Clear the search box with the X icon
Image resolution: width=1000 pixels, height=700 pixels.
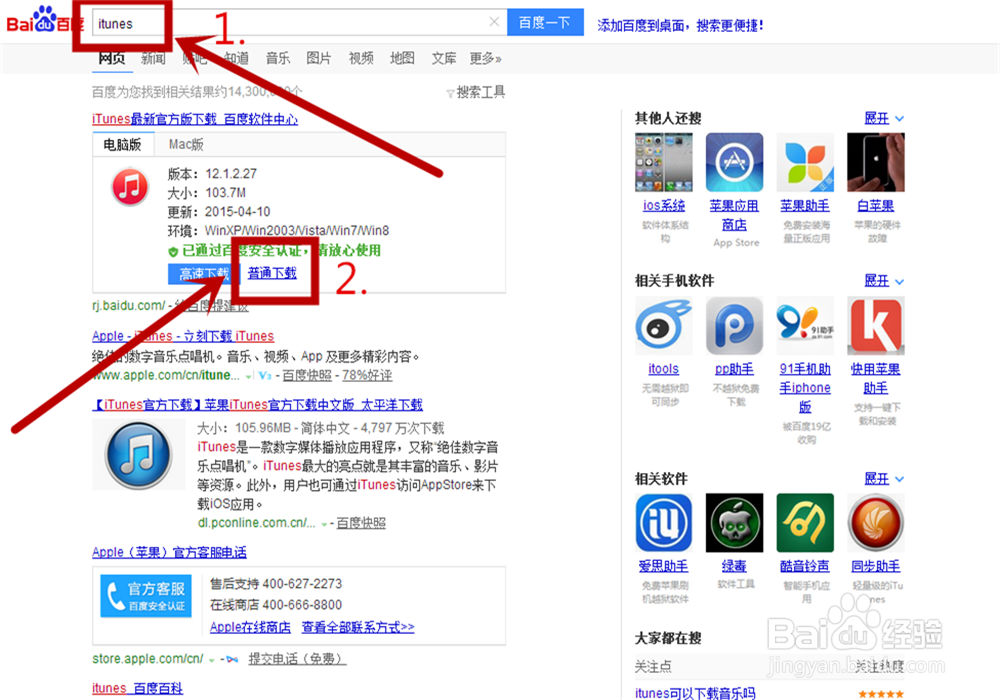pyautogui.click(x=494, y=22)
